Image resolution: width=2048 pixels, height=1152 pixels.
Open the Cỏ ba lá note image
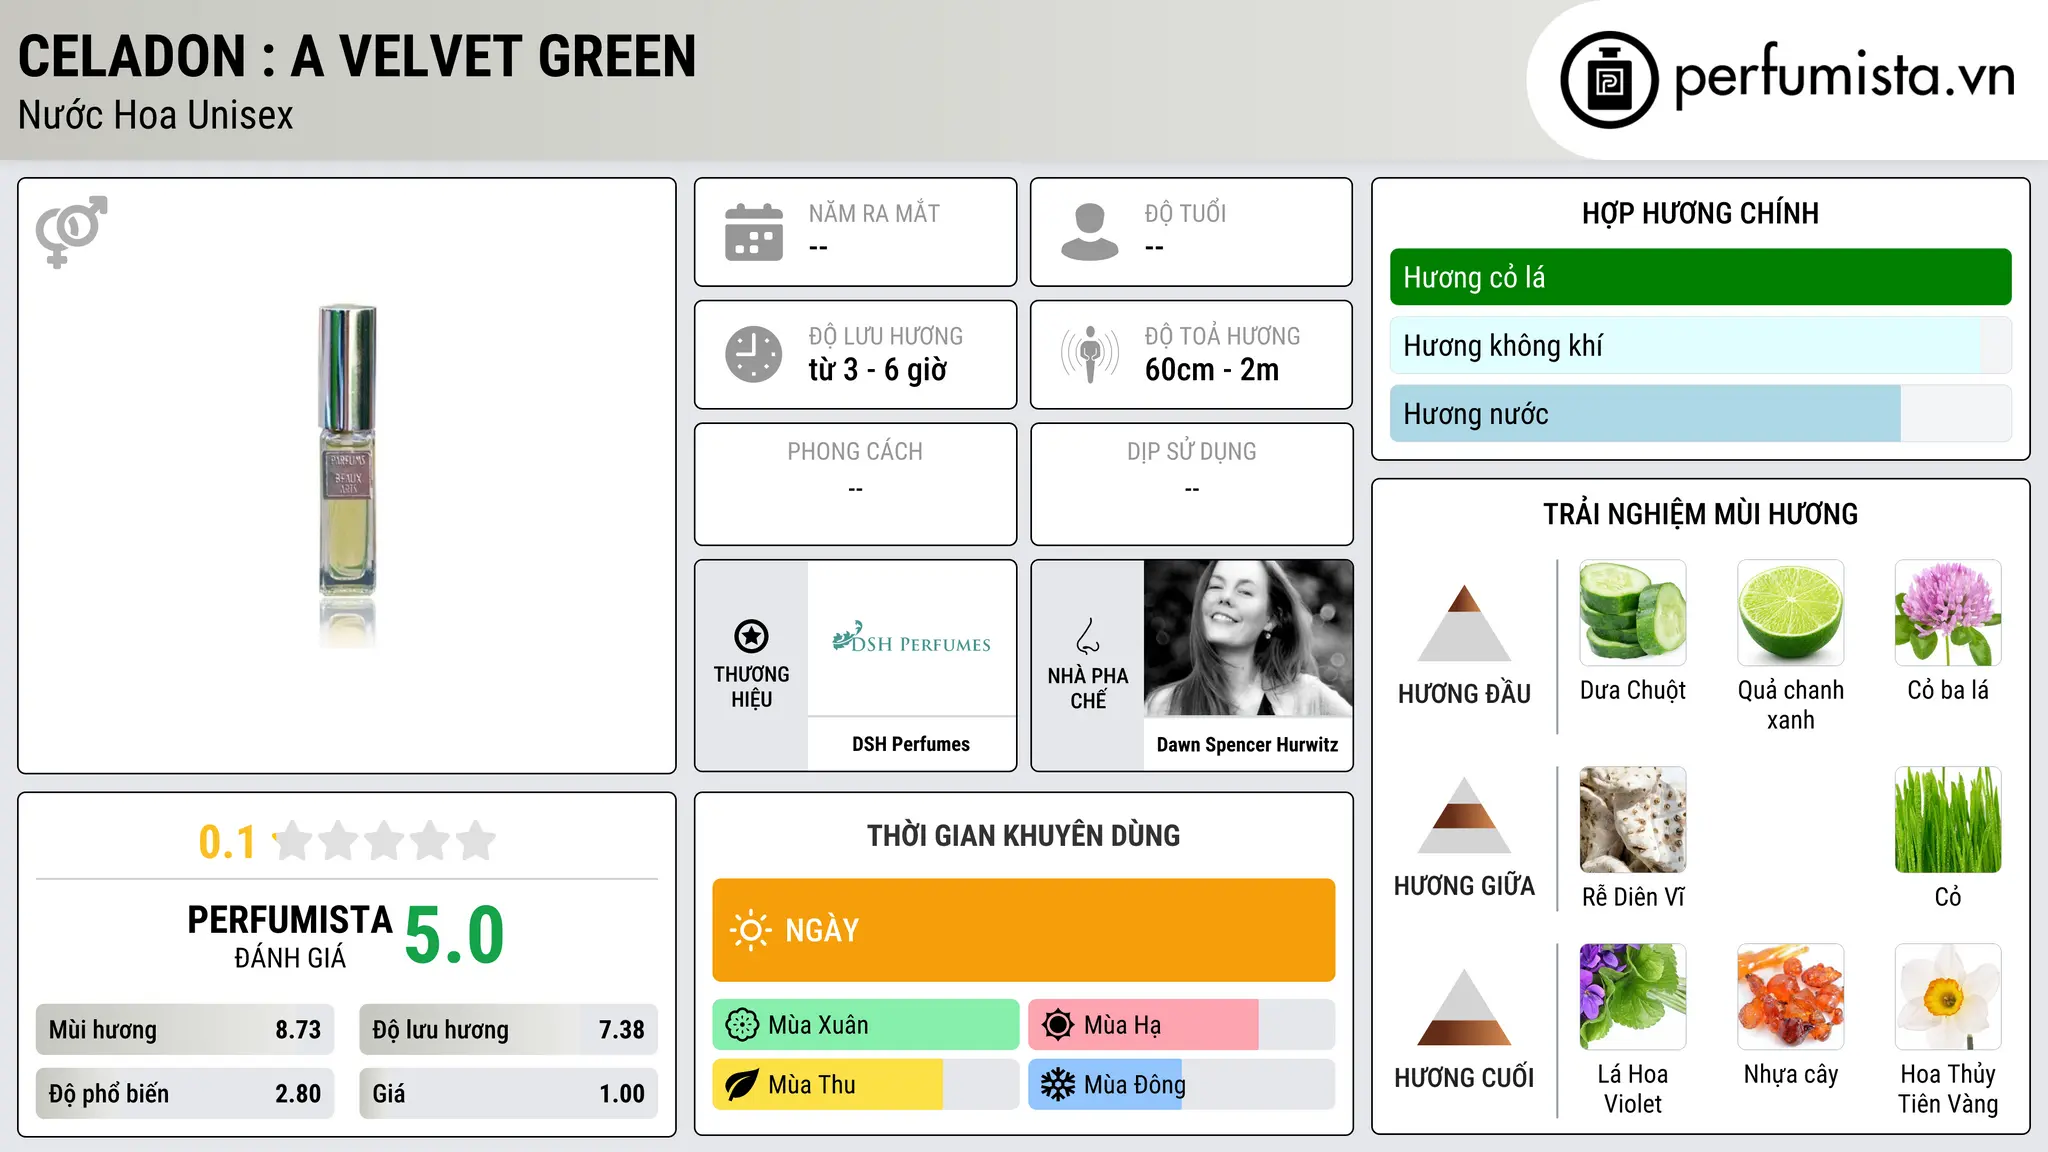click(x=1948, y=613)
